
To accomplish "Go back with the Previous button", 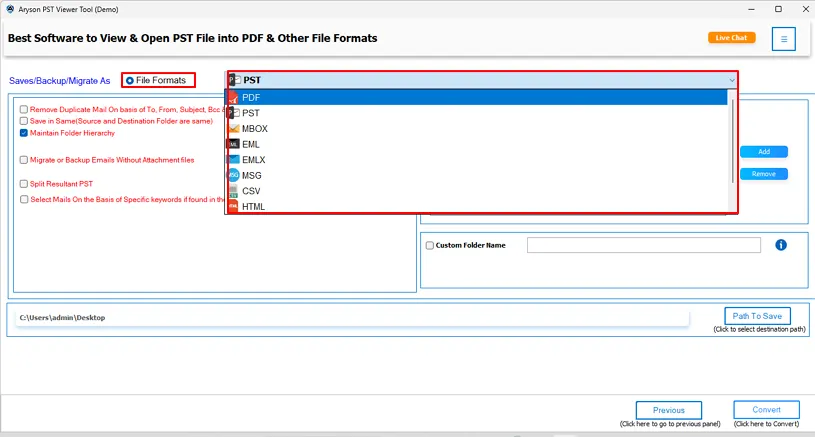I will (x=668, y=410).
